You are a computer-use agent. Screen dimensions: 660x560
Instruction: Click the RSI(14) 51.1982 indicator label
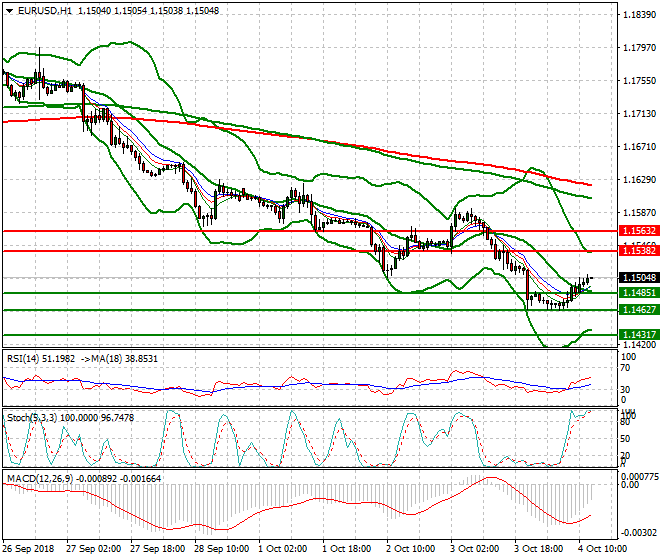(x=41, y=359)
